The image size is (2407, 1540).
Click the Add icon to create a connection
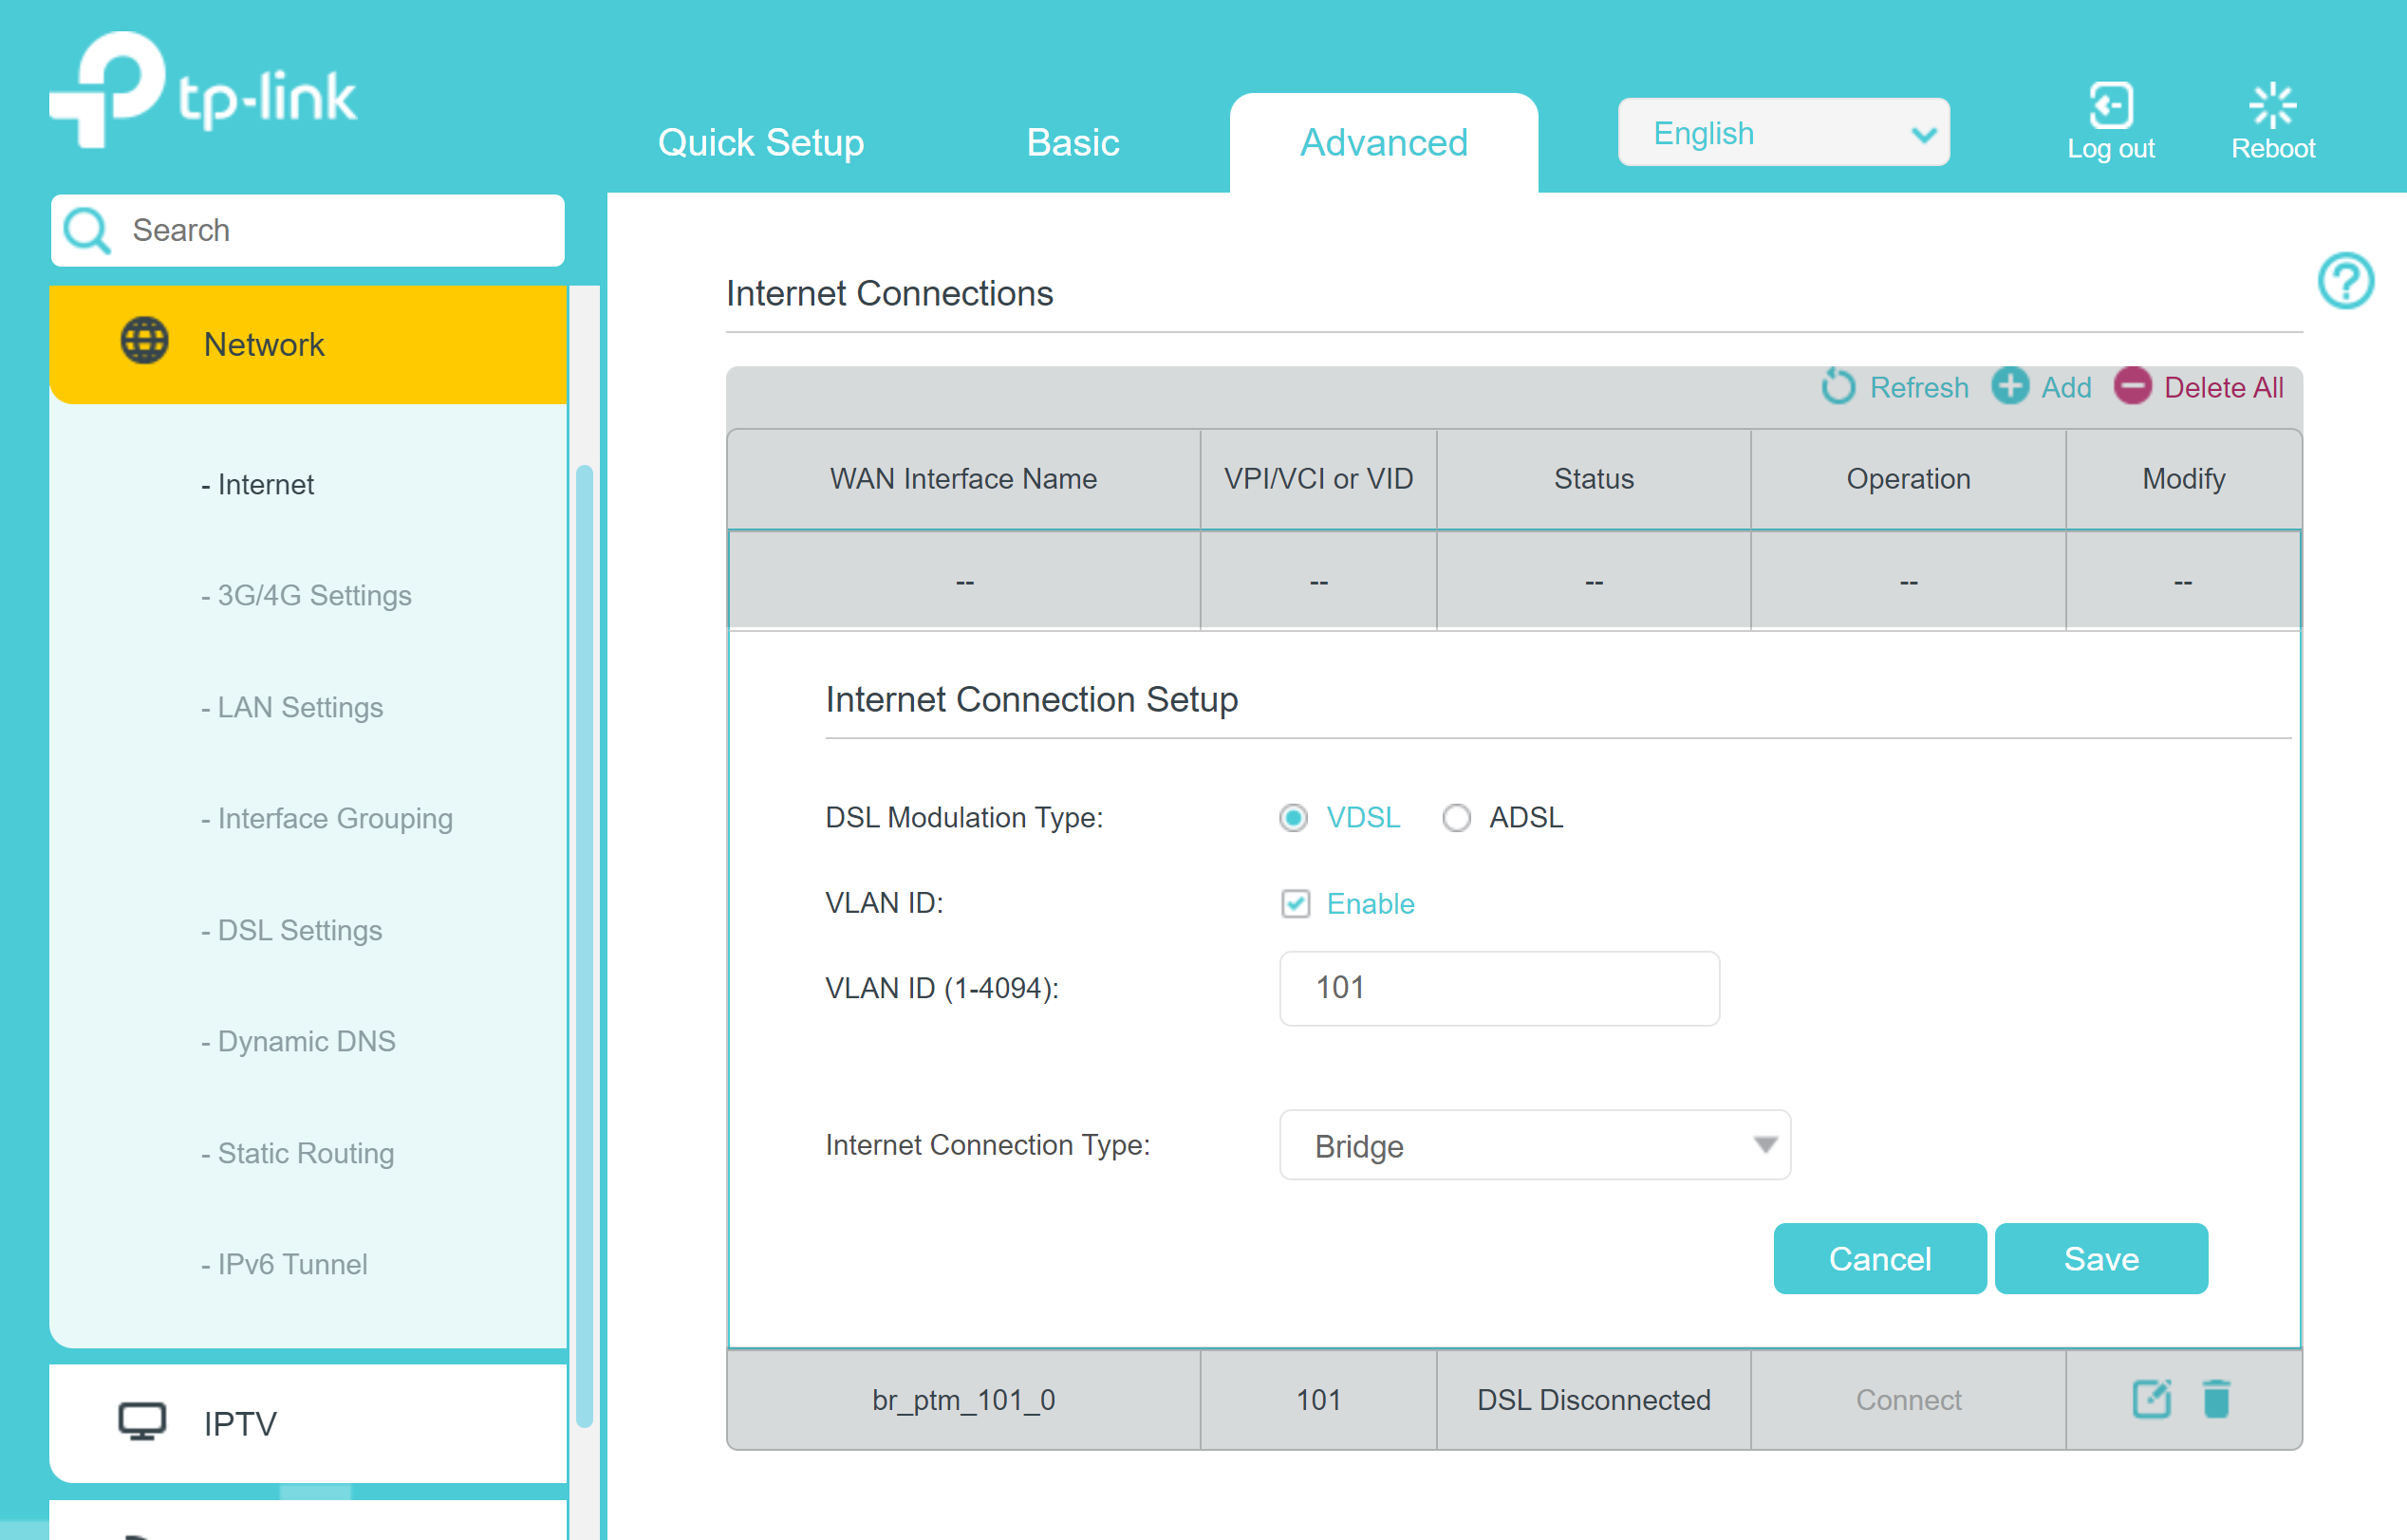[x=2010, y=388]
